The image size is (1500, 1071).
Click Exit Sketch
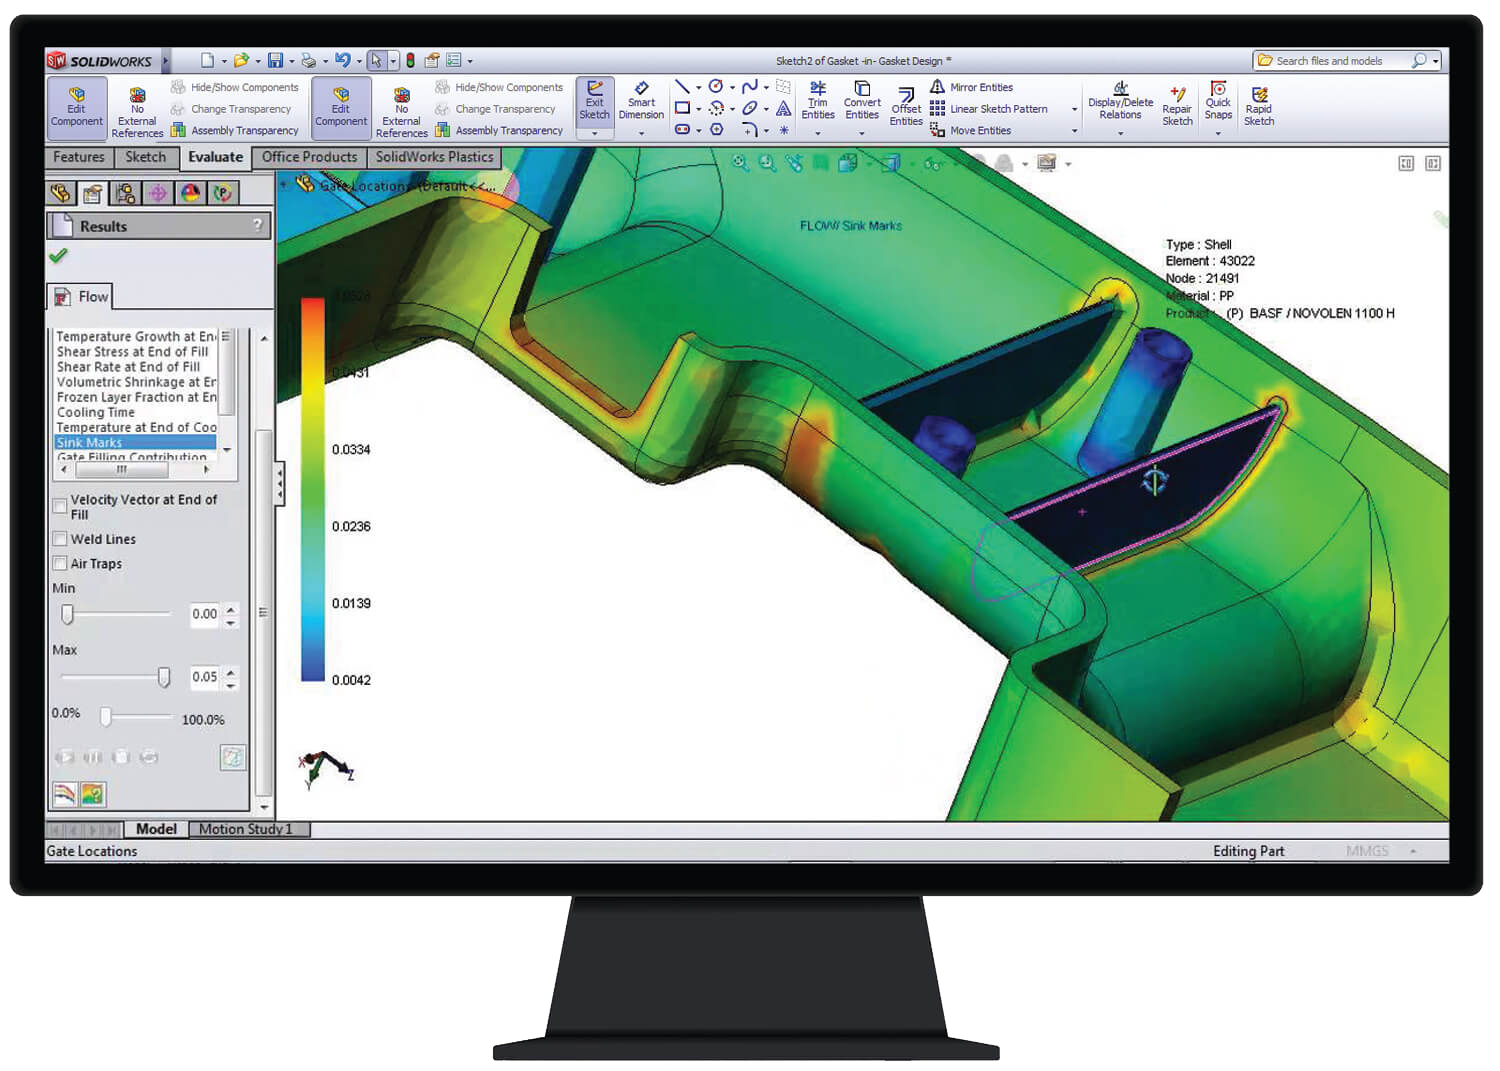tap(594, 101)
